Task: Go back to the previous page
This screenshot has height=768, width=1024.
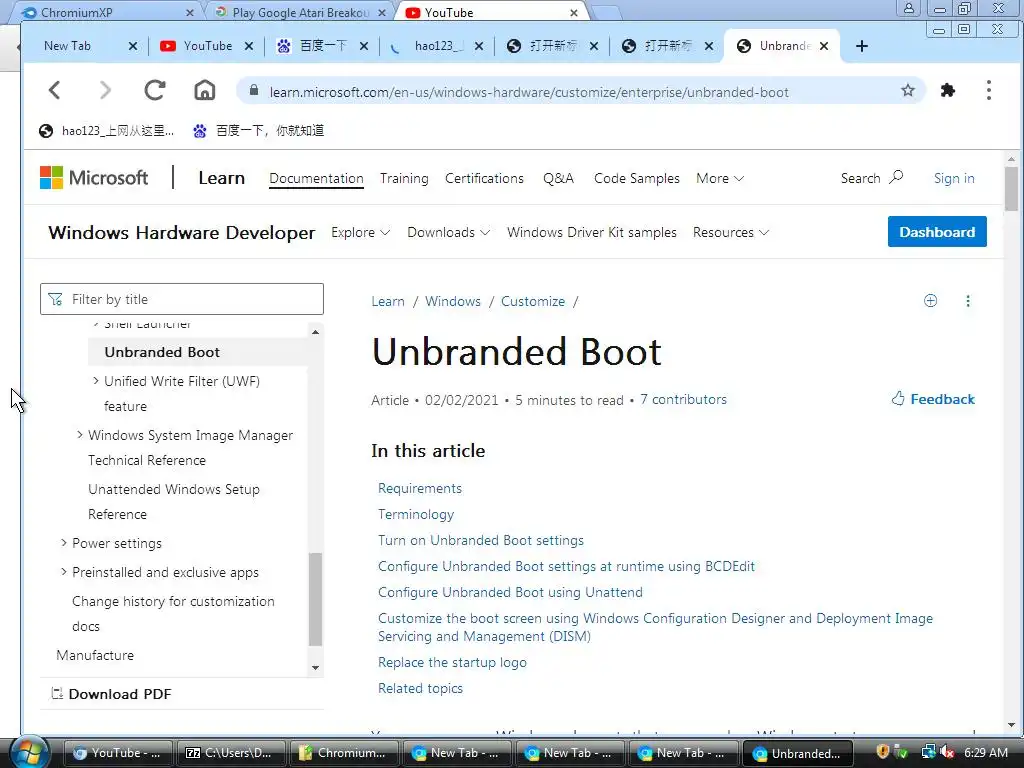Action: (55, 90)
